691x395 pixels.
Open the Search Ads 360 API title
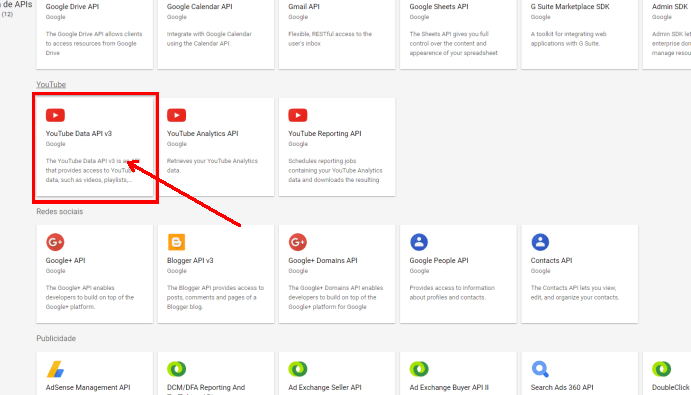(562, 388)
